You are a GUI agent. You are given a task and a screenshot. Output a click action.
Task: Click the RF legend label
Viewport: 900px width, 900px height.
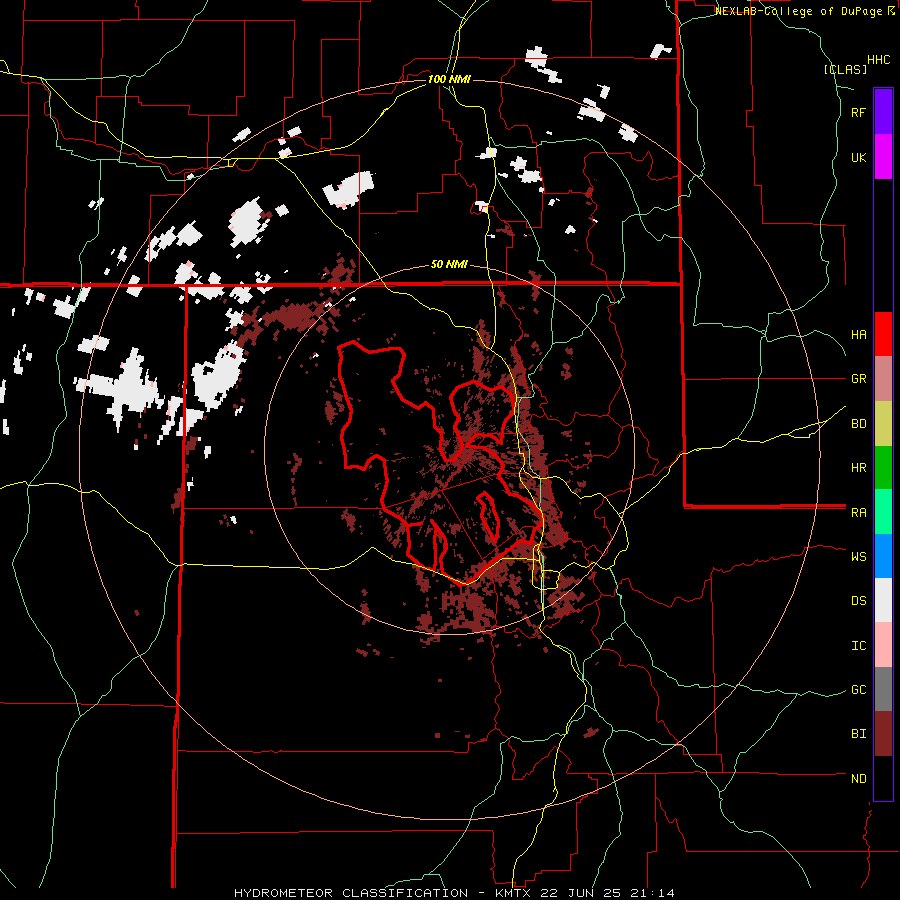point(858,112)
